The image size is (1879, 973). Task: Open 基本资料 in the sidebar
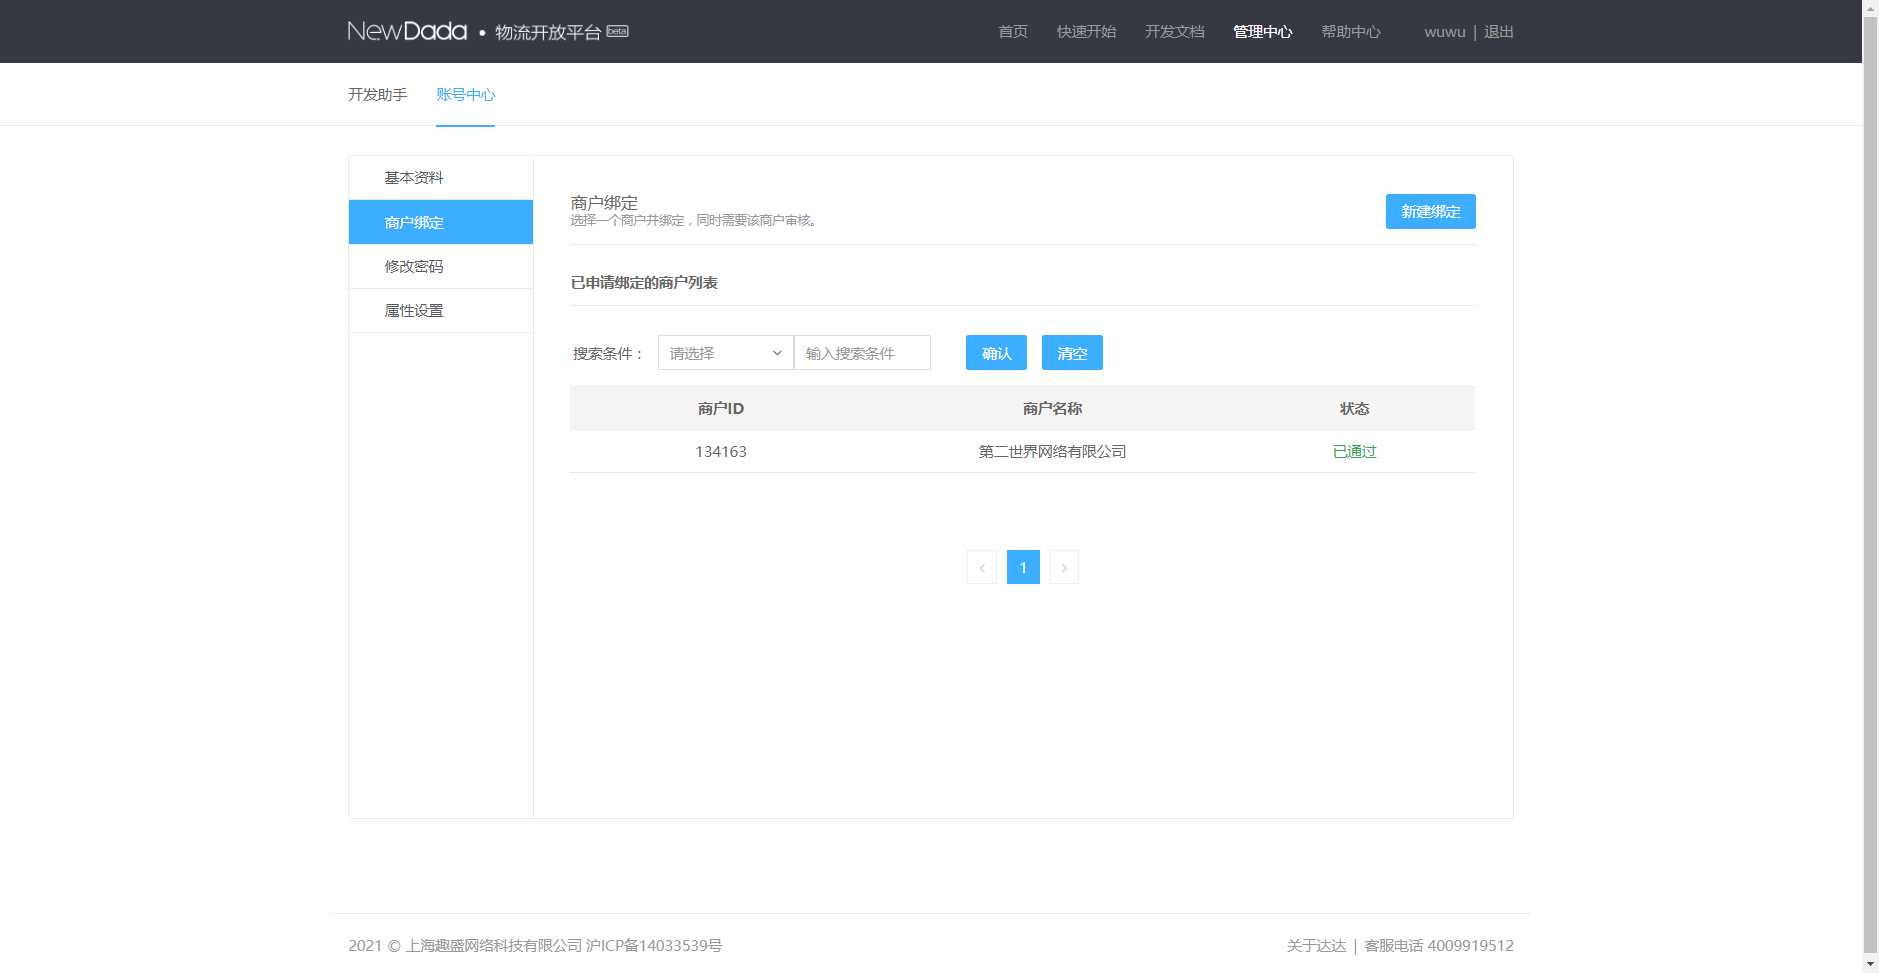tap(414, 178)
